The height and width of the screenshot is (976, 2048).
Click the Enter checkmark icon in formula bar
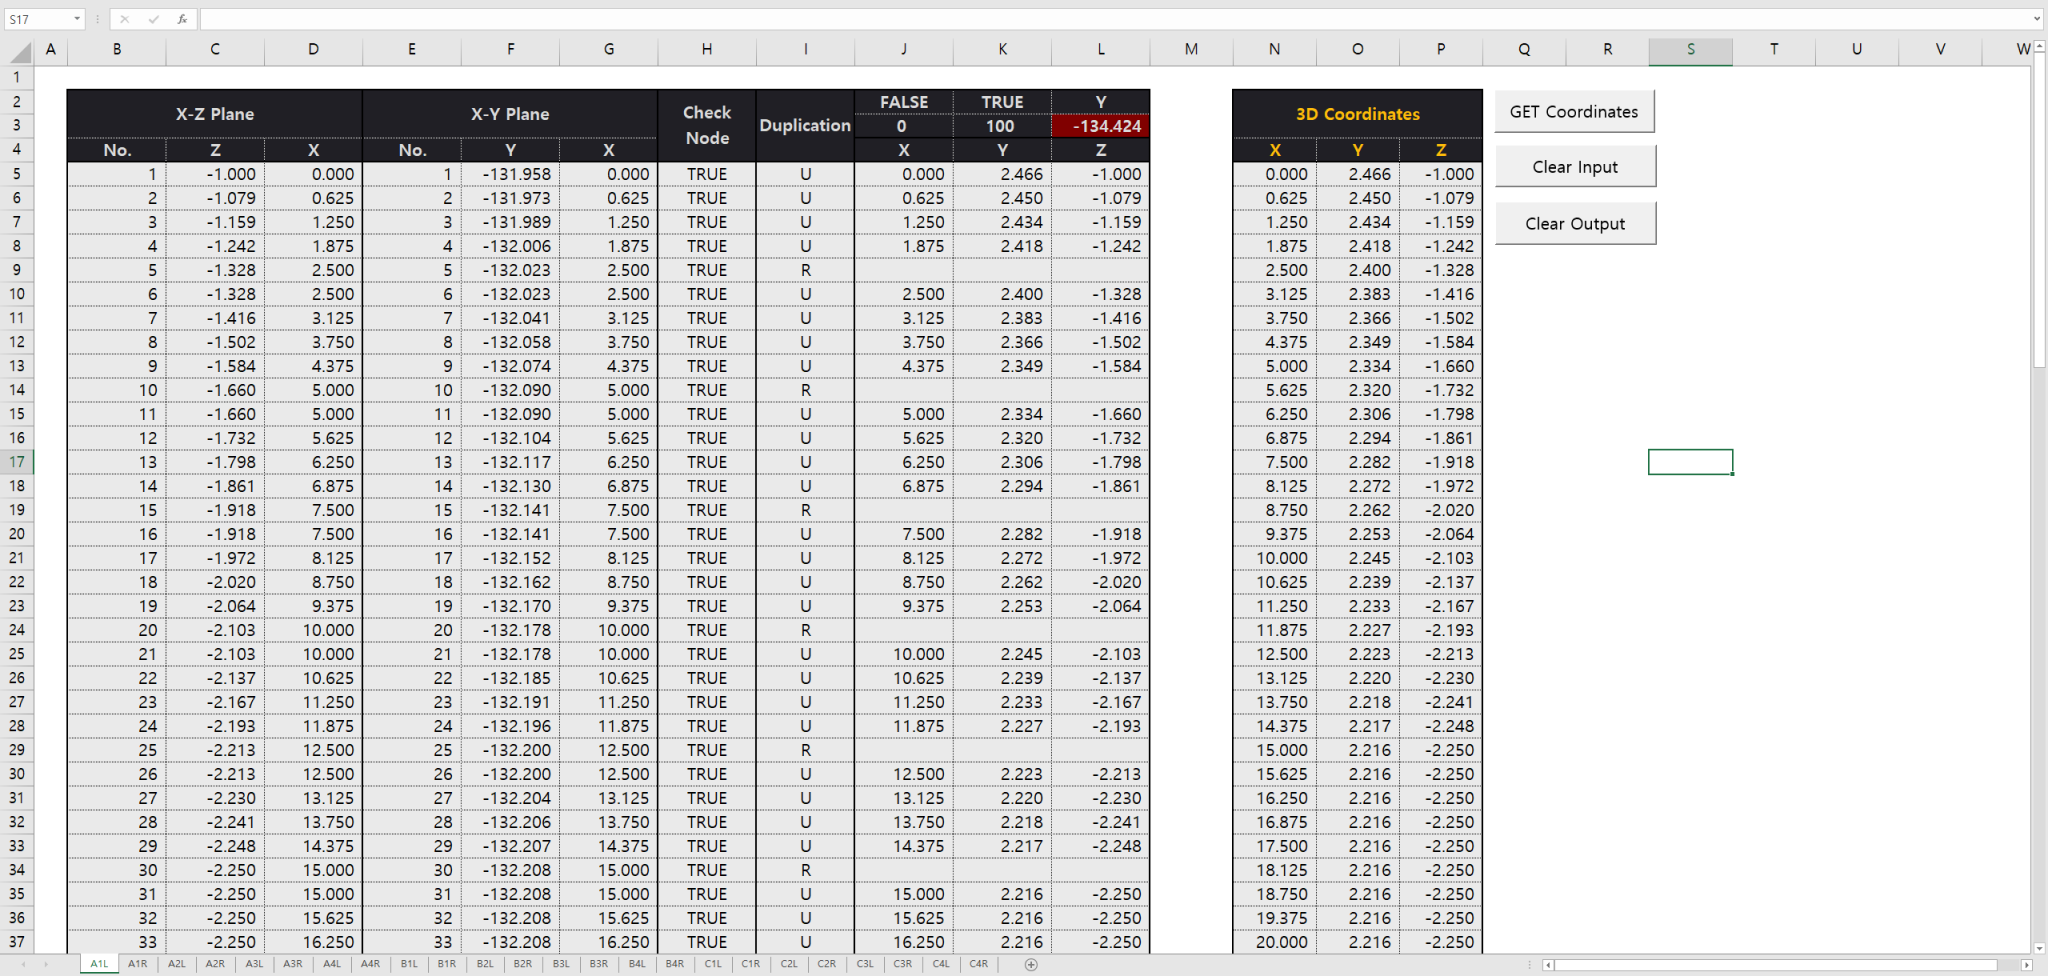pos(153,18)
